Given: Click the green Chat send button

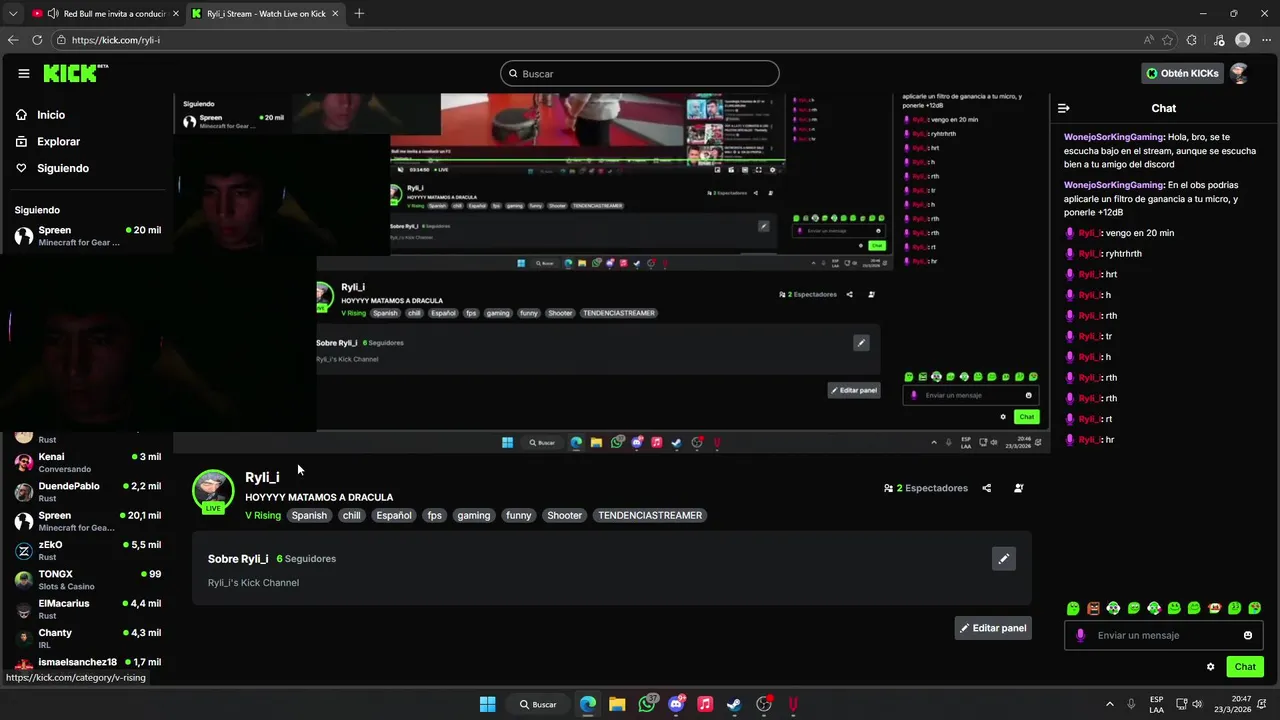Looking at the screenshot, I should (x=1245, y=667).
